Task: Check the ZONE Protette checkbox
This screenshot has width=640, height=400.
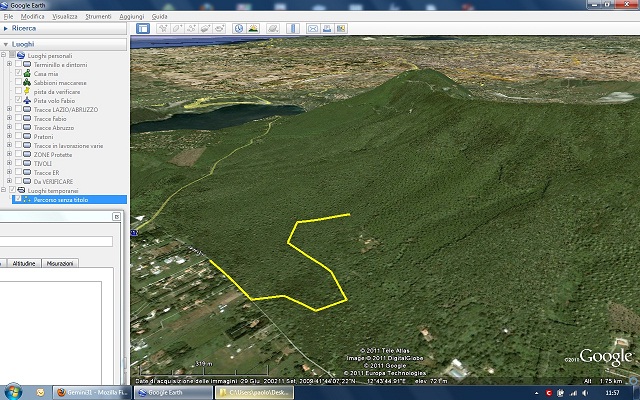Action: [18, 154]
